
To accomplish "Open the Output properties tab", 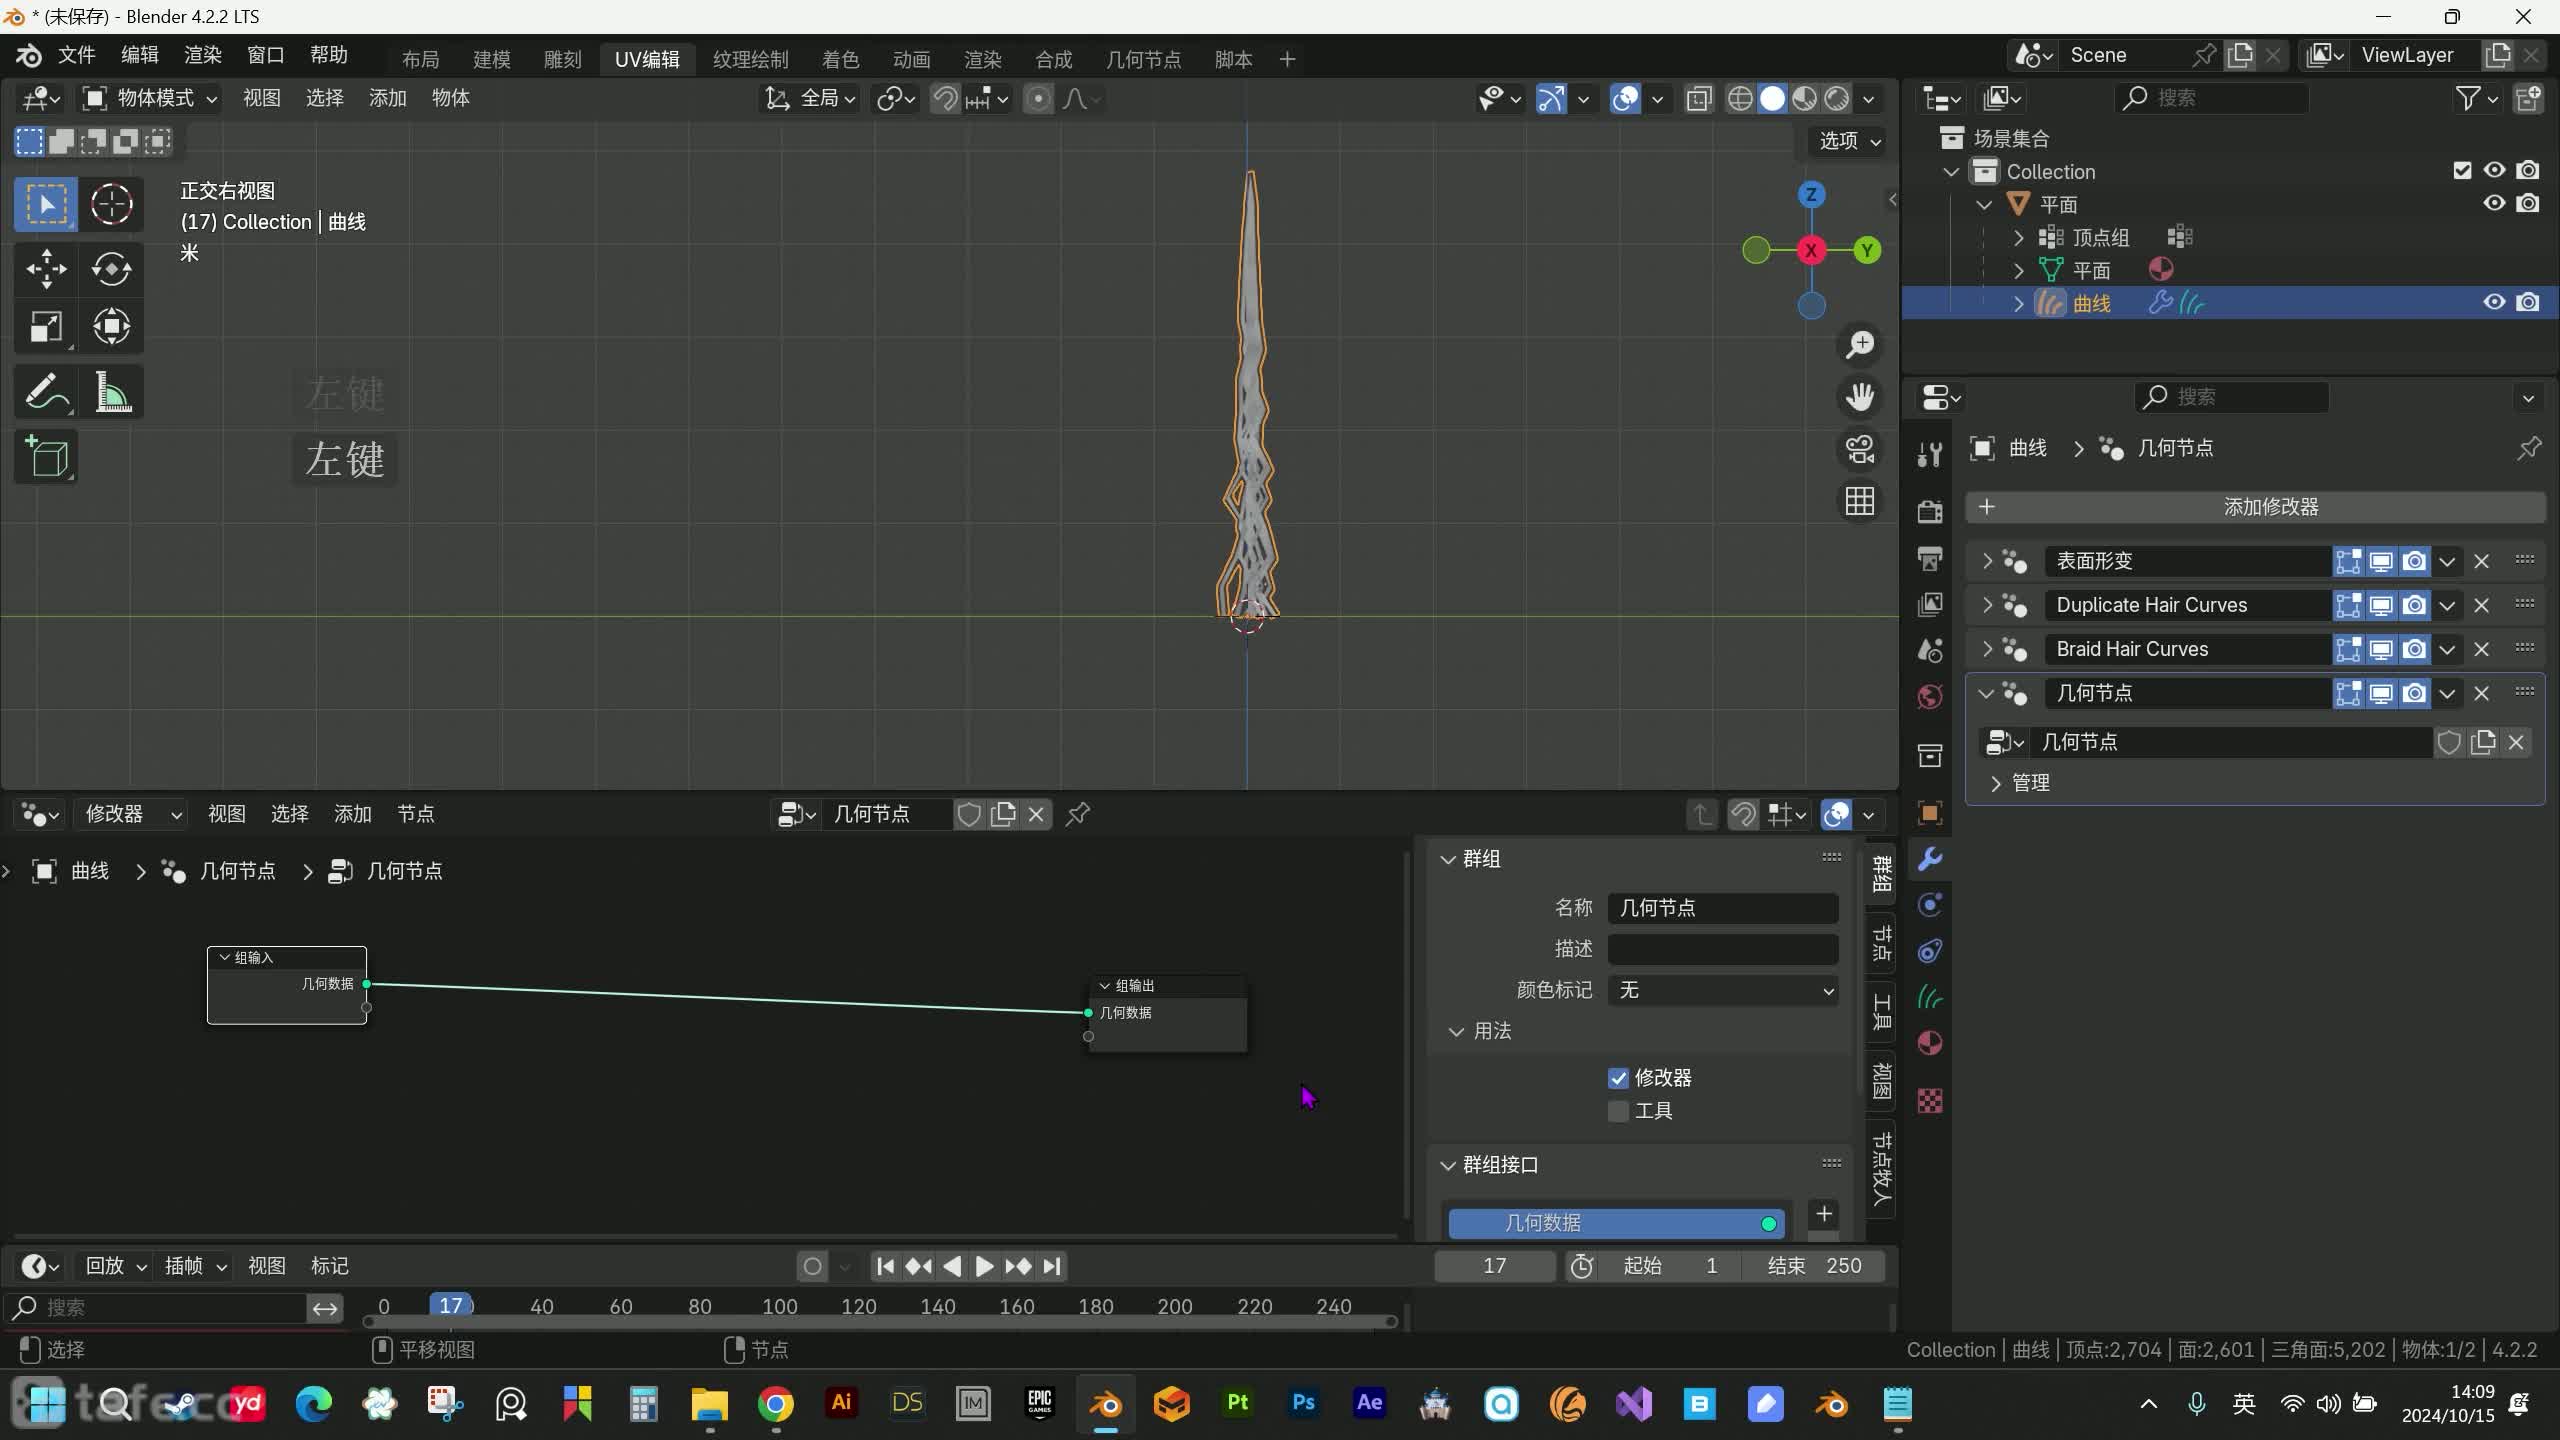I will (x=1930, y=558).
